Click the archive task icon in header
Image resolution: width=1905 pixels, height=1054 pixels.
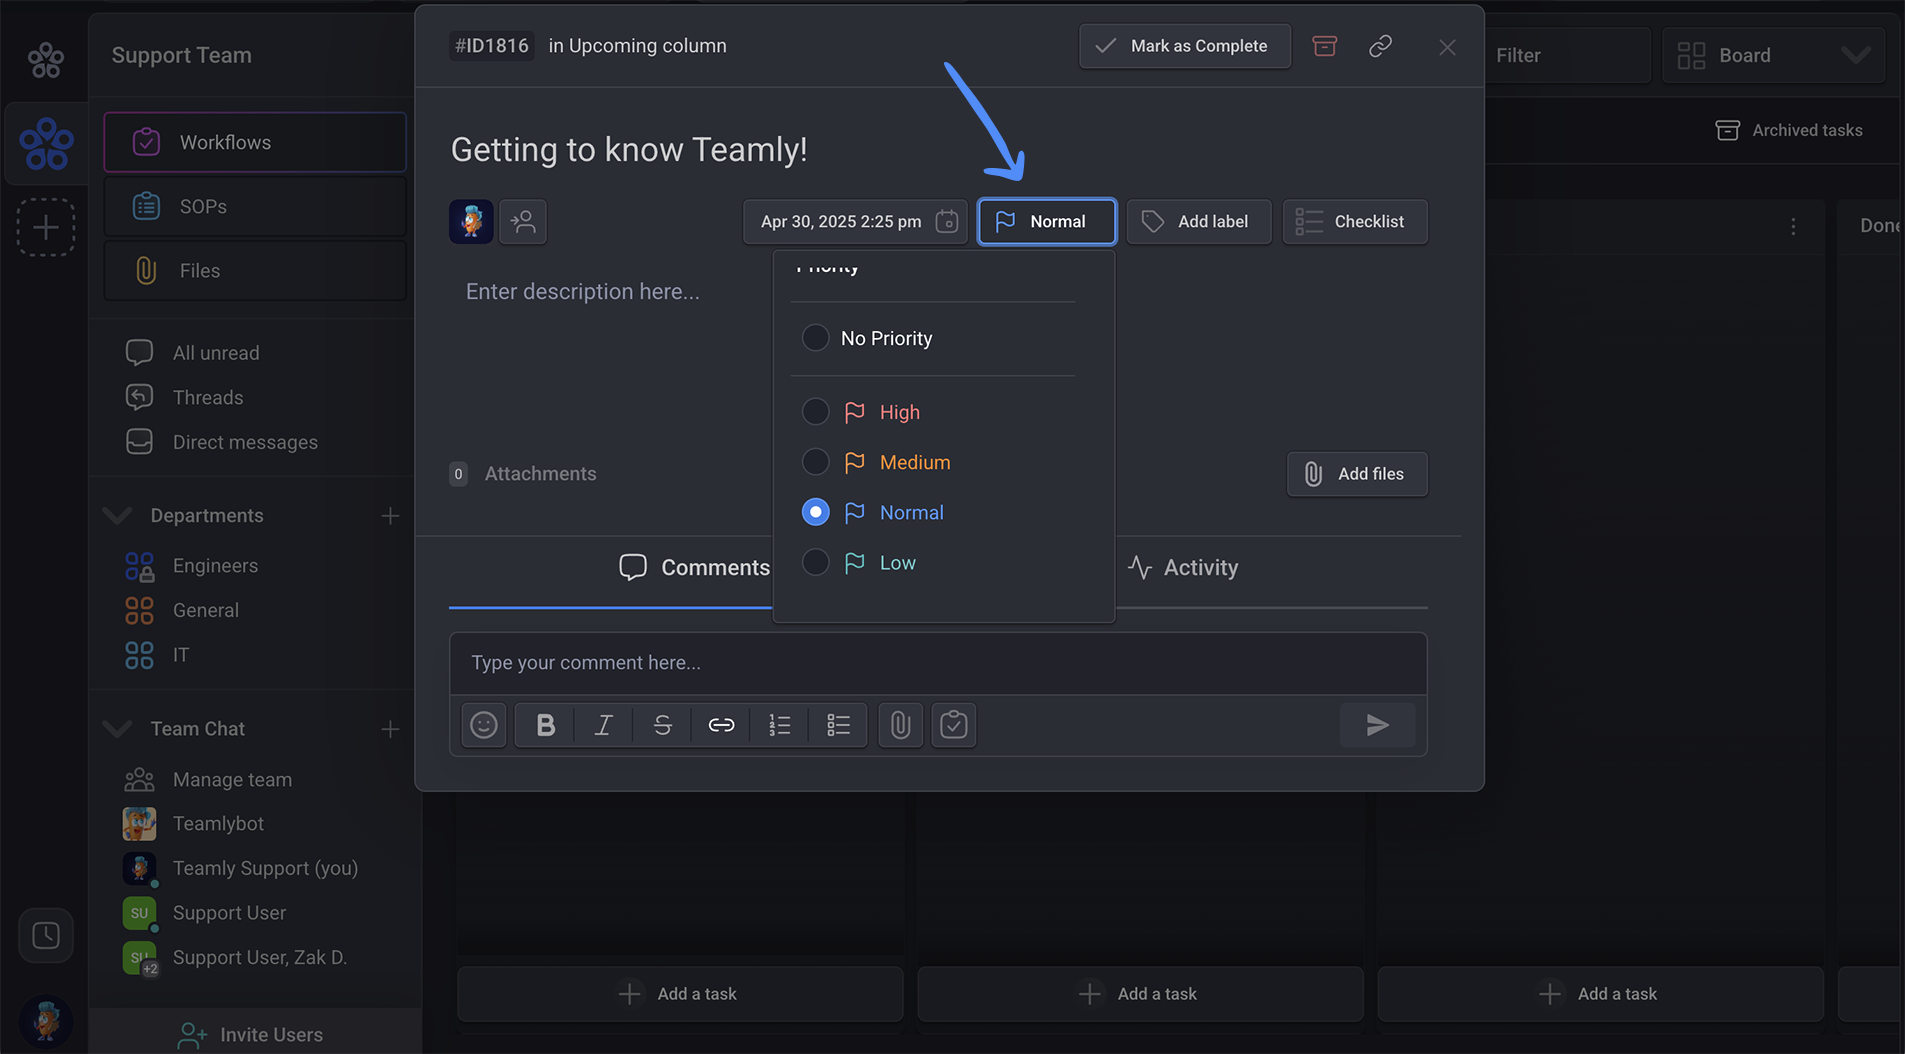pyautogui.click(x=1324, y=46)
